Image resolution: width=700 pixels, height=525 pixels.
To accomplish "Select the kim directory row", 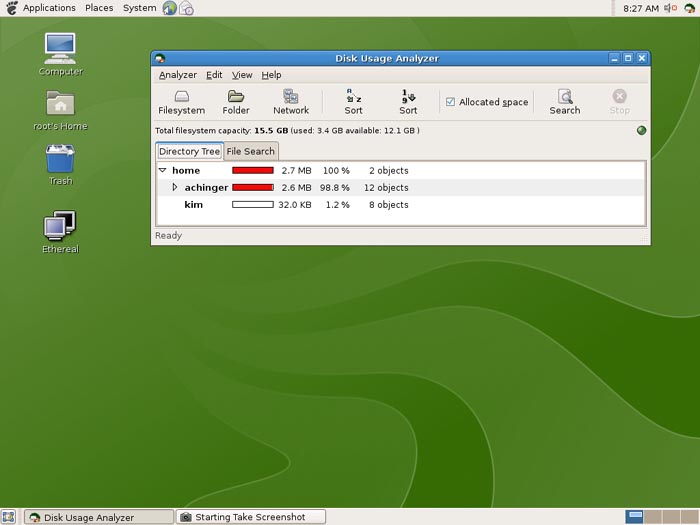I will tap(194, 205).
